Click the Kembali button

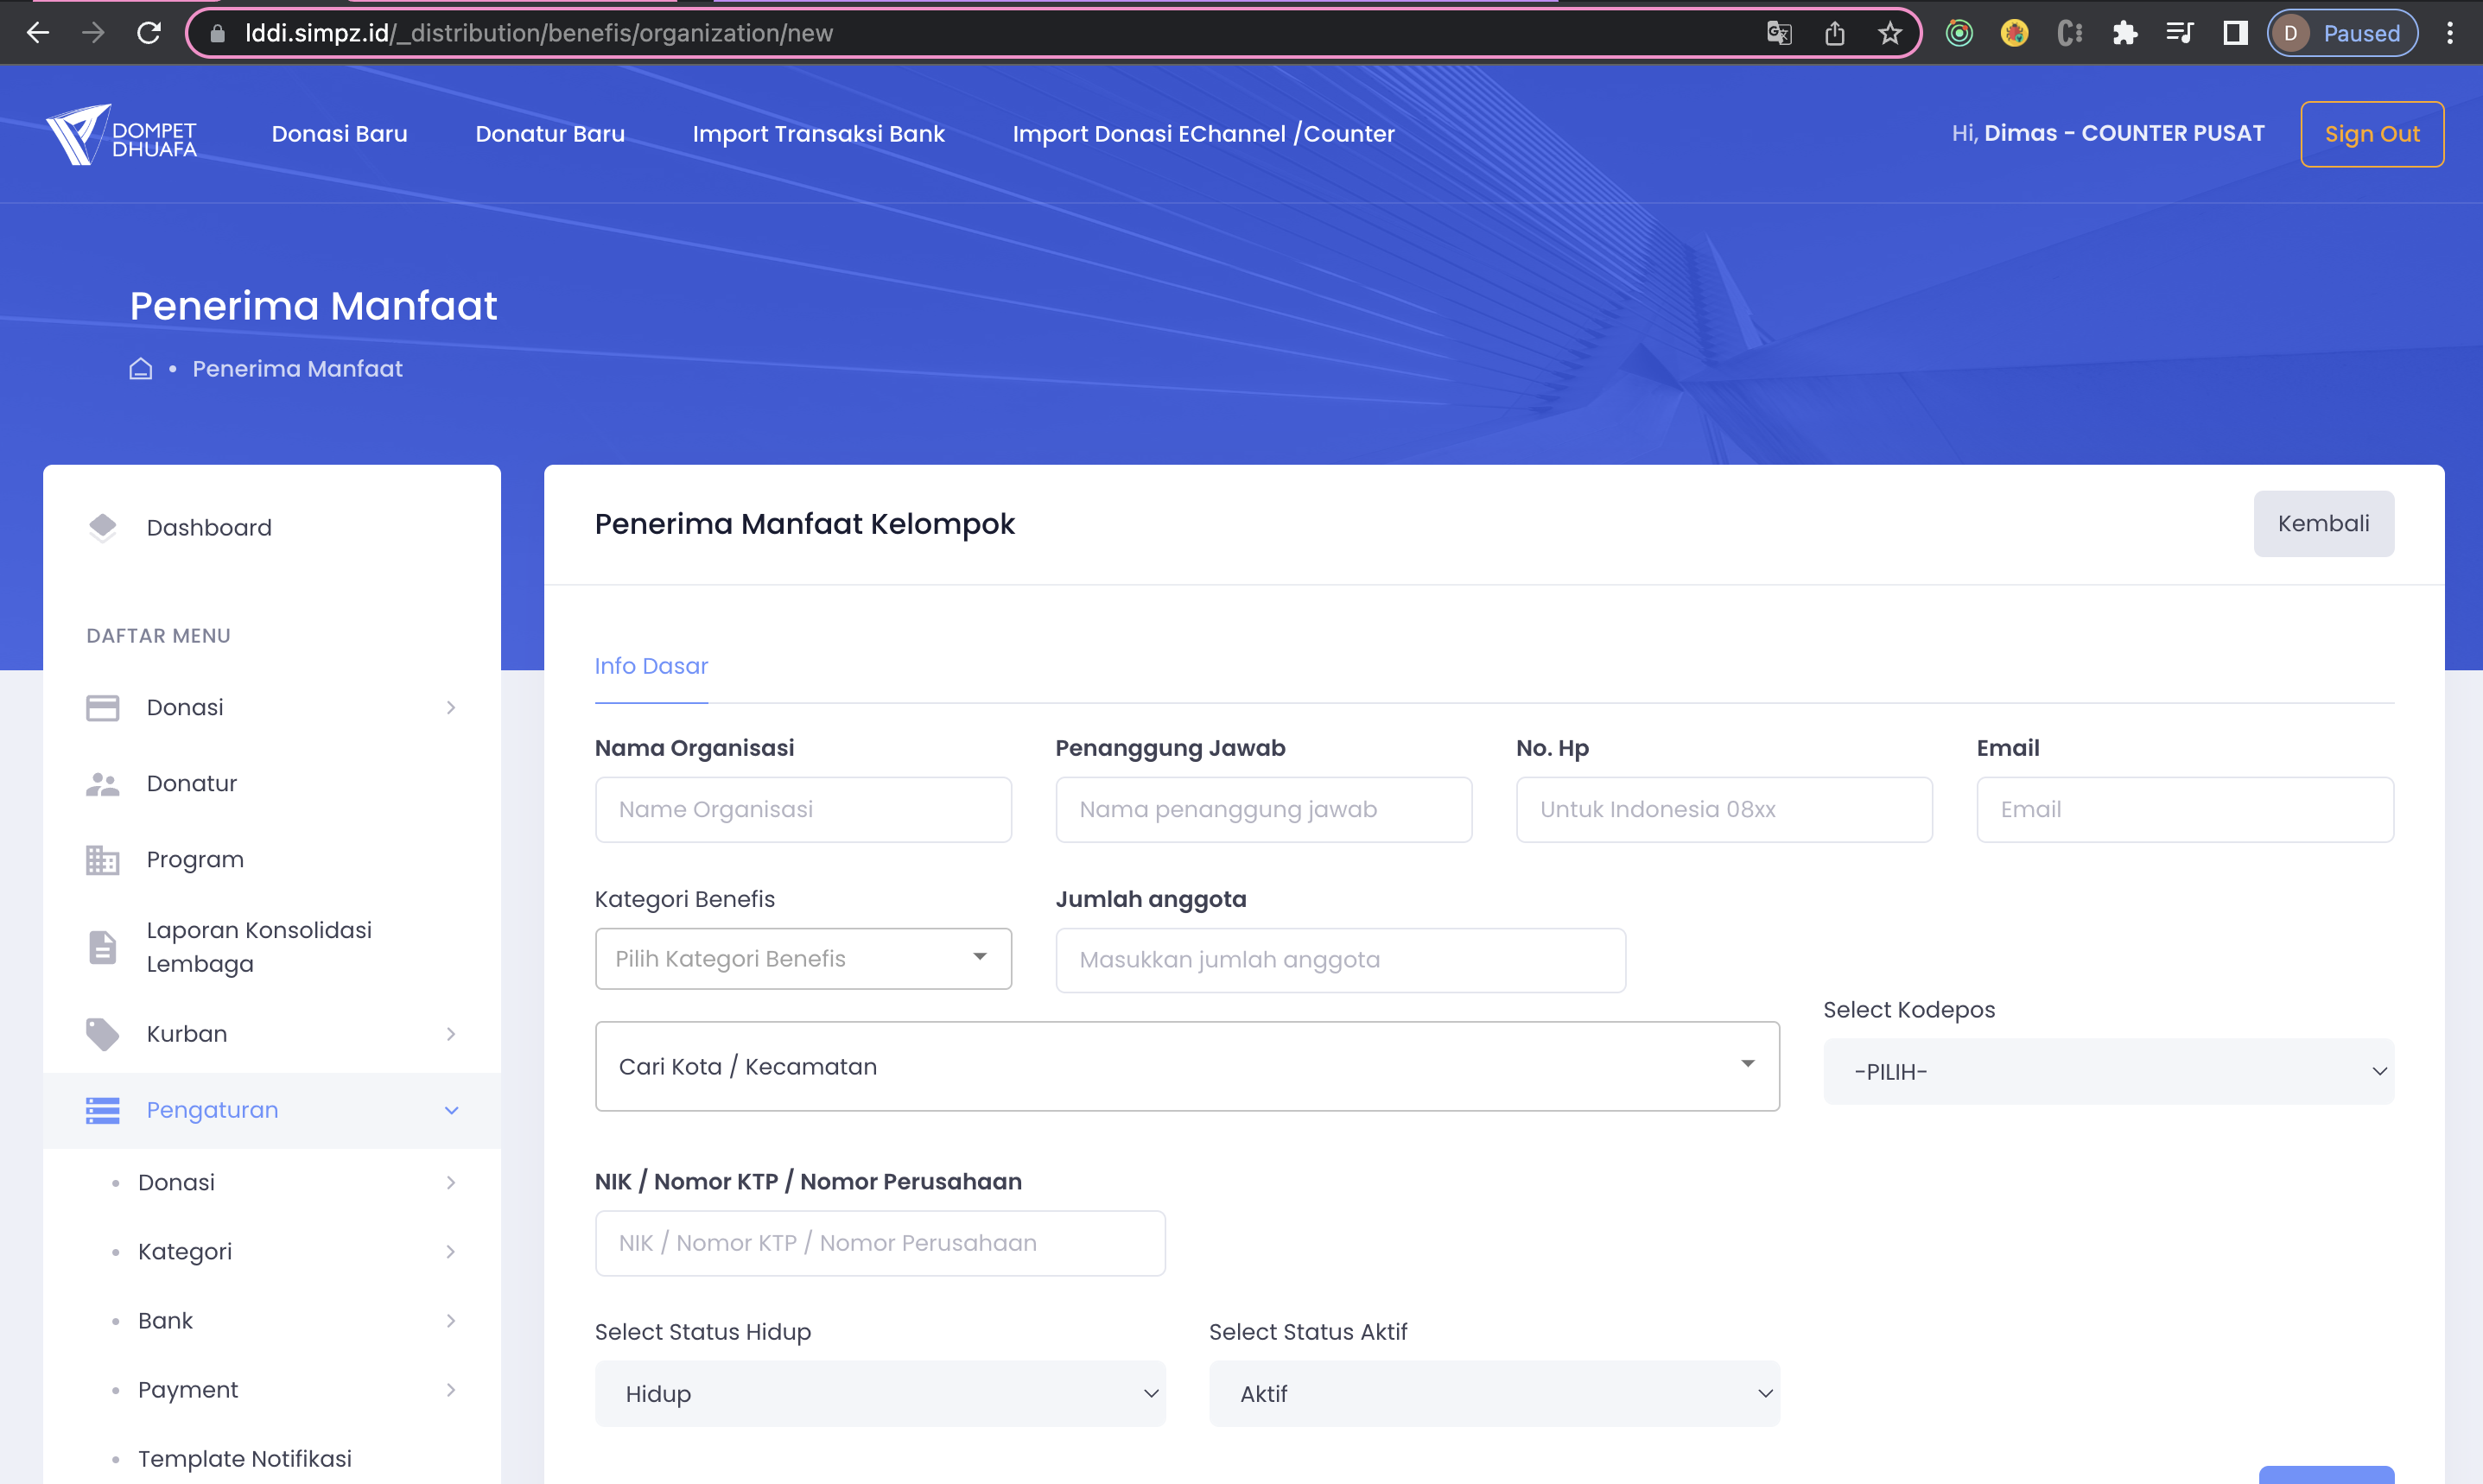[x=2322, y=523]
